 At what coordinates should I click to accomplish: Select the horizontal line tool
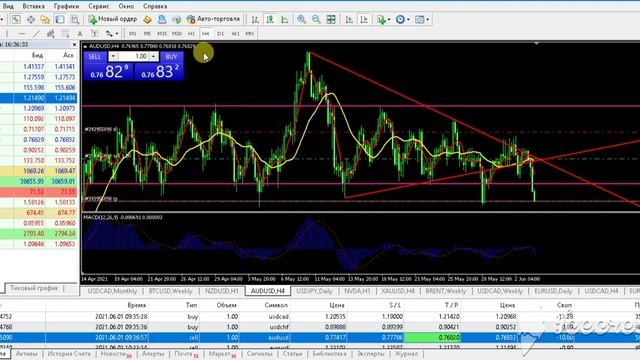[x=22, y=33]
